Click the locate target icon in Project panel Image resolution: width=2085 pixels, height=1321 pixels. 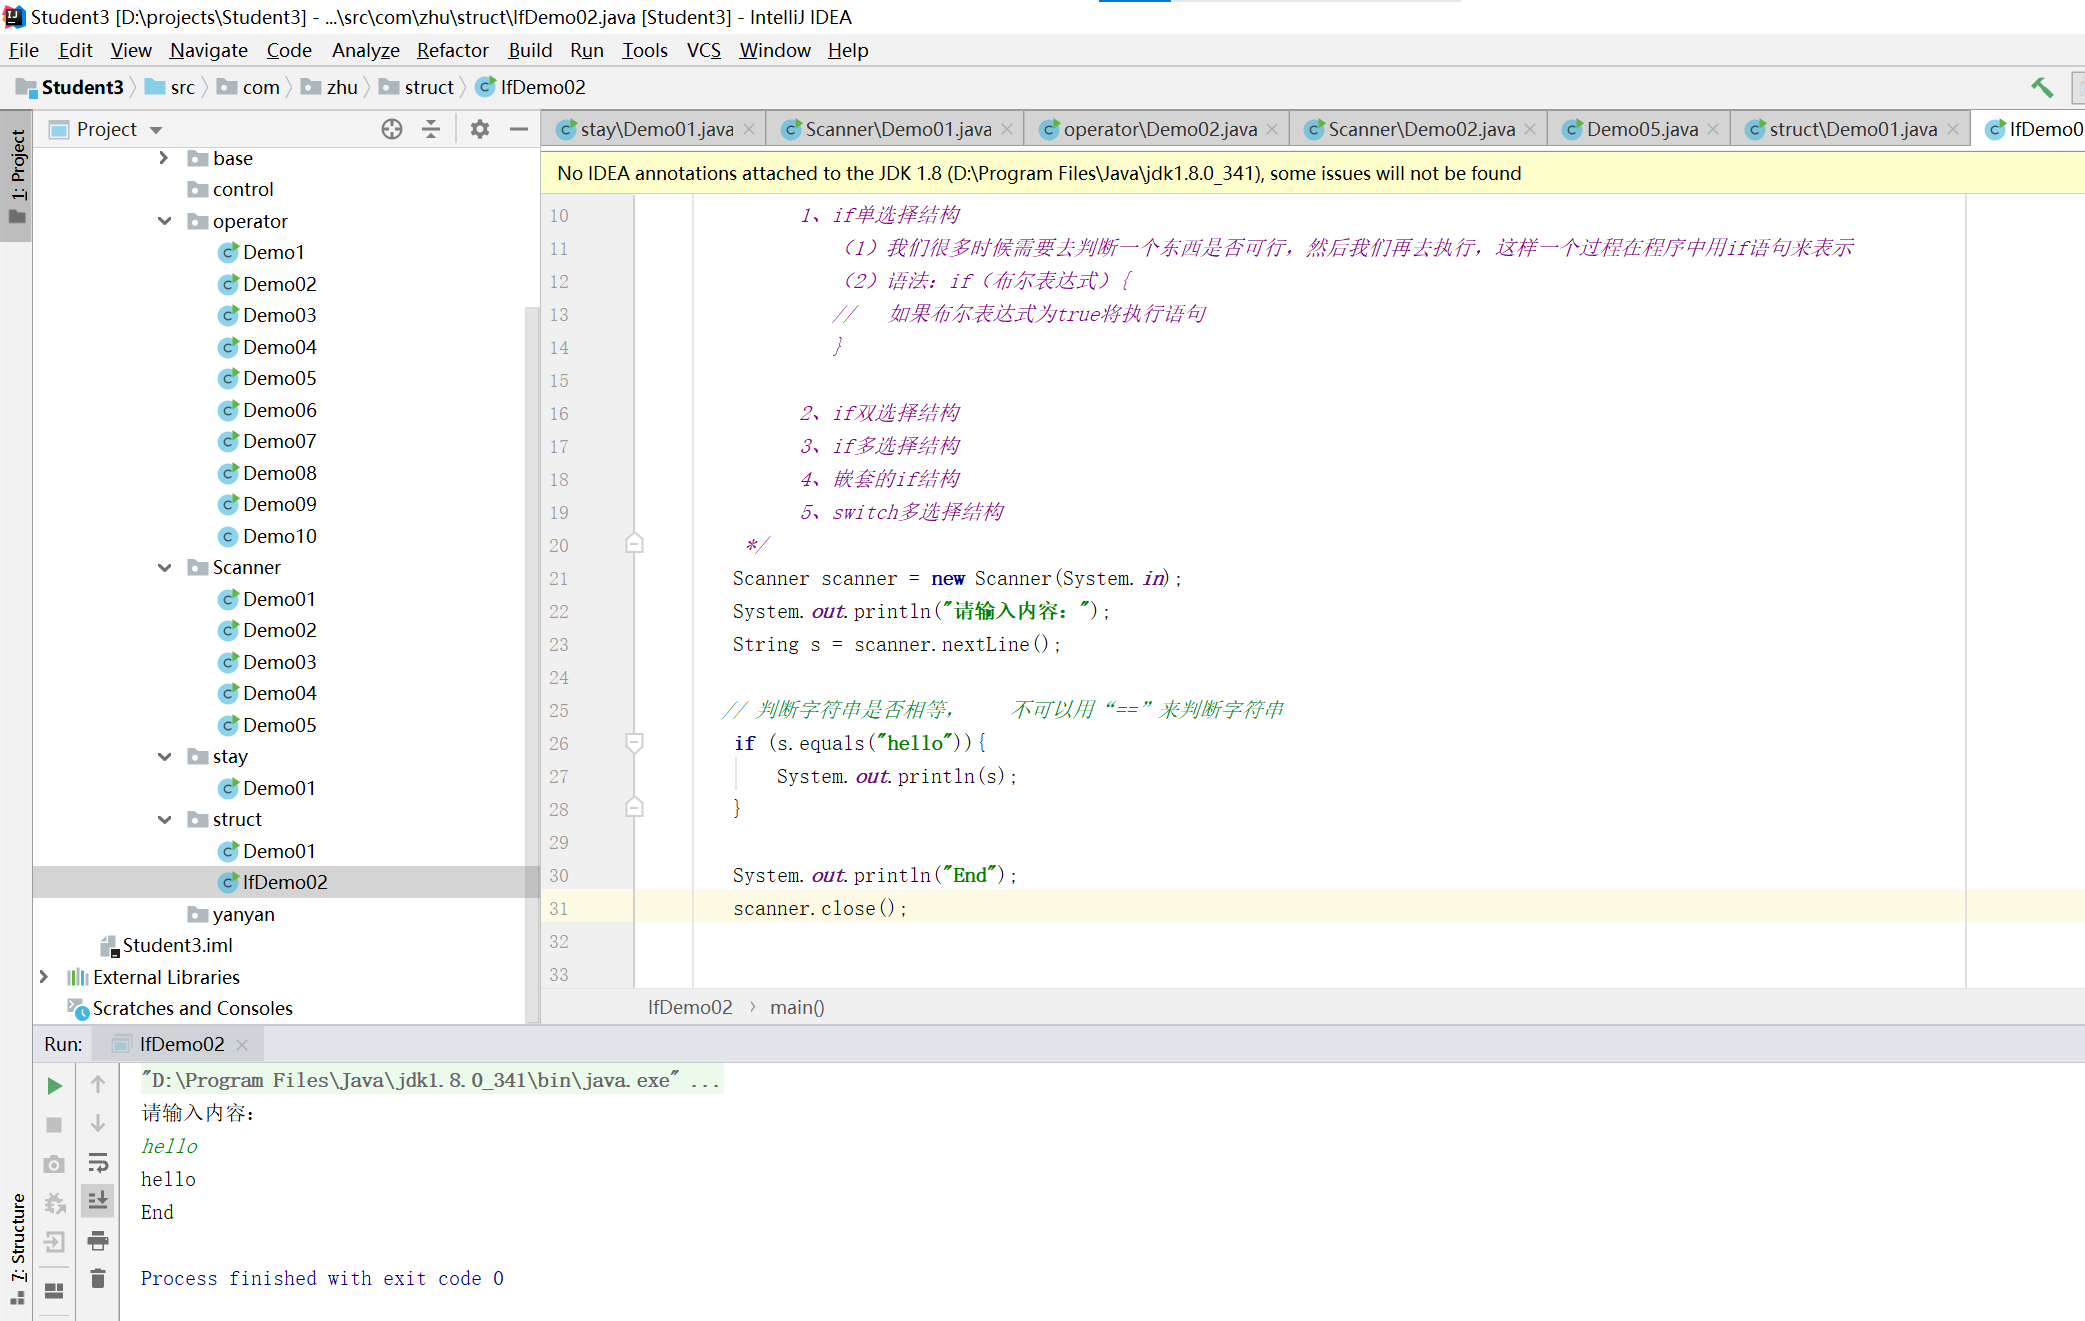392,129
